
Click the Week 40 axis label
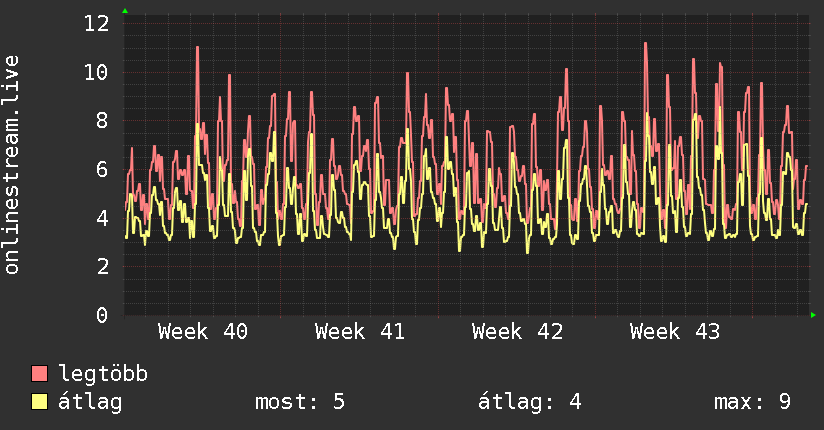coord(203,332)
